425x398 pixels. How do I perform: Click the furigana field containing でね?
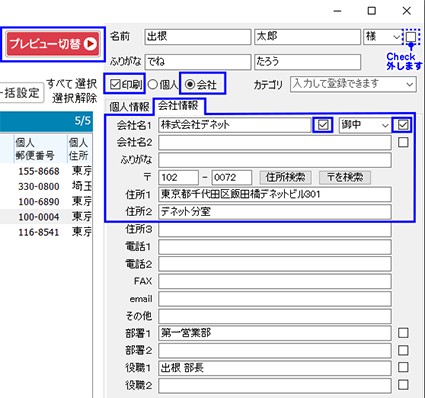[198, 62]
